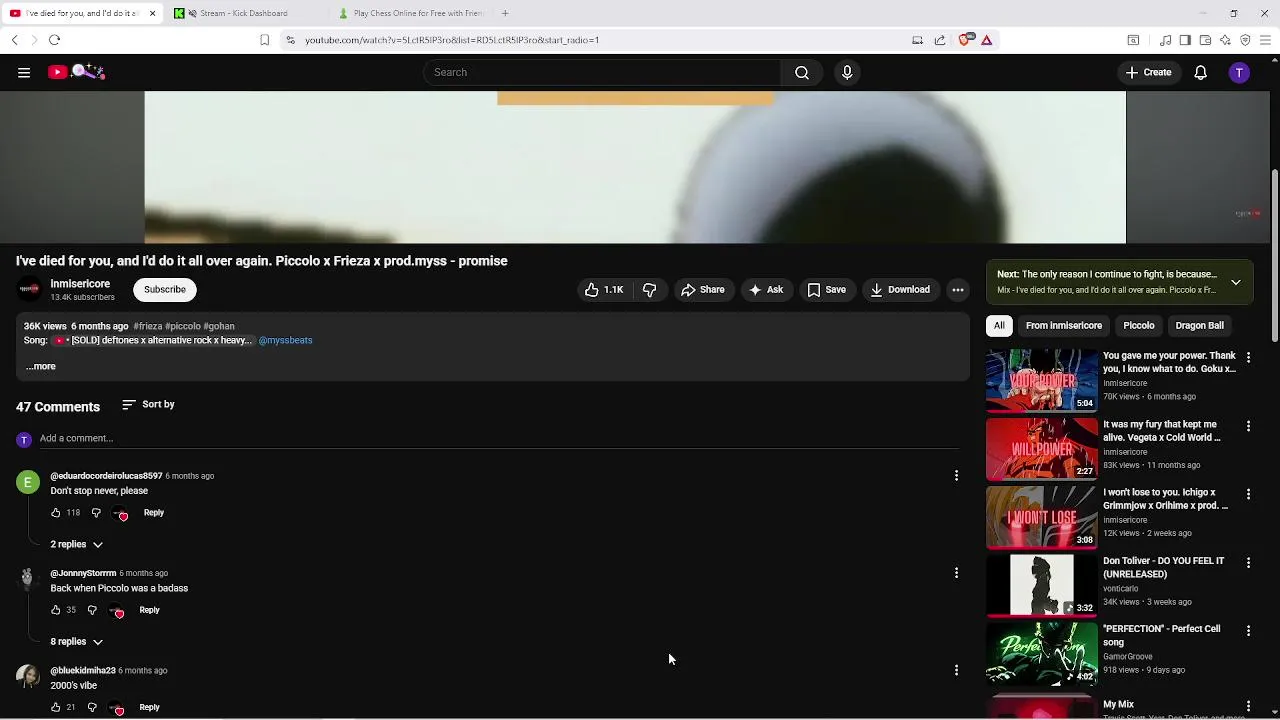This screenshot has height=720, width=1280.
Task: Like bluekidmiha23's comment
Action: coord(55,707)
